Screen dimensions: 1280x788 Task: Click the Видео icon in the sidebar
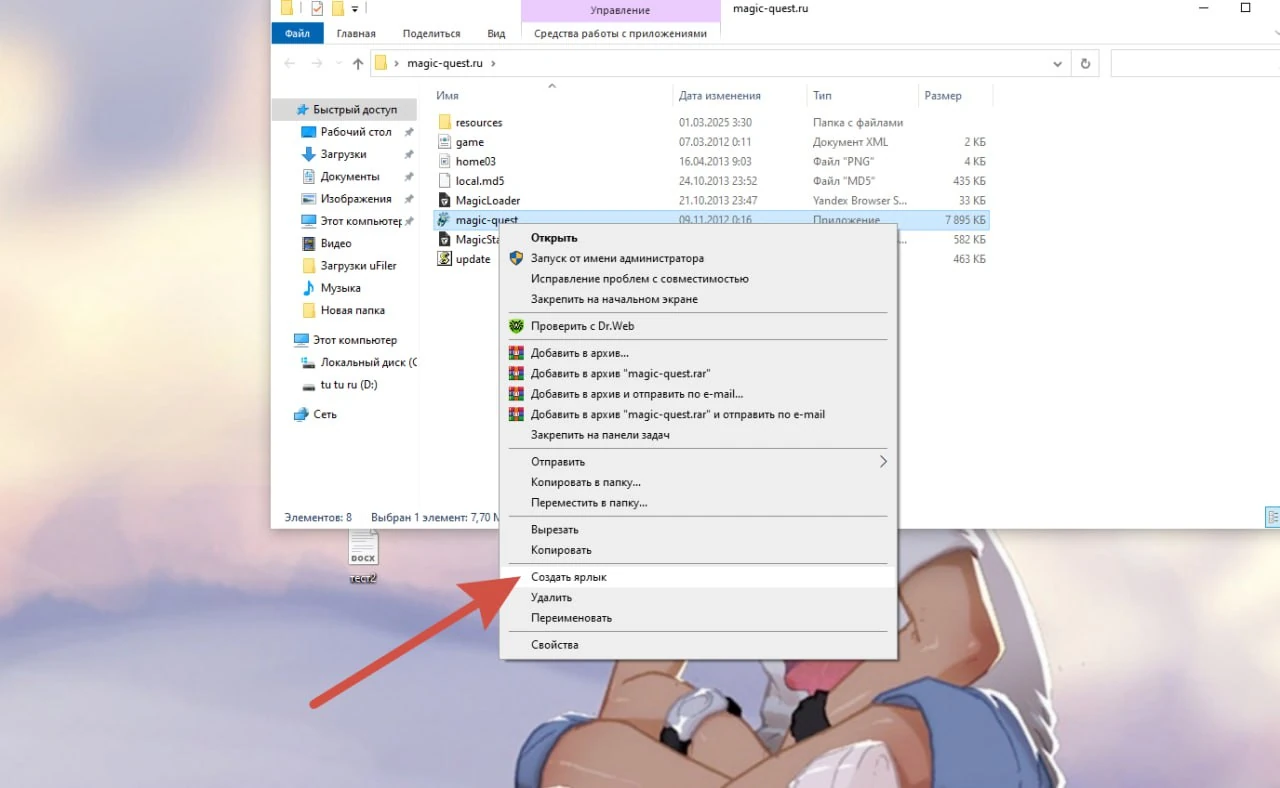pos(309,243)
